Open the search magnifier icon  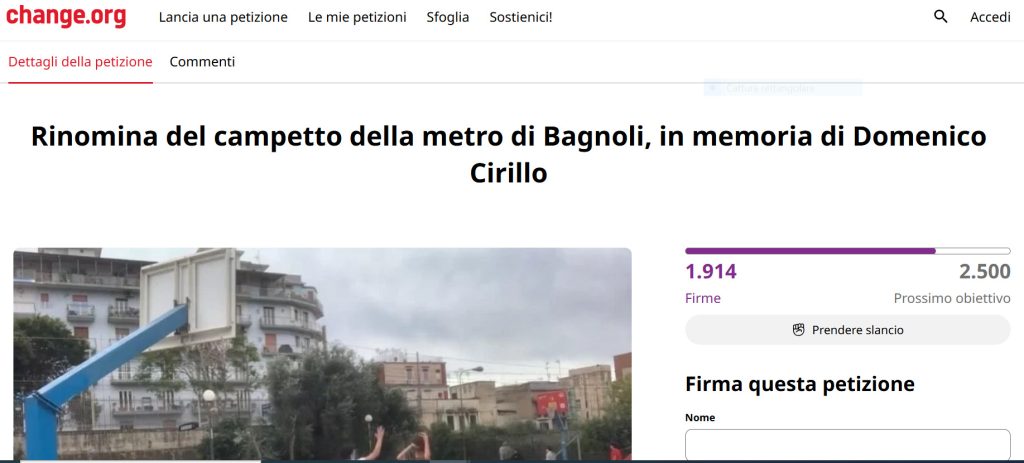[x=940, y=17]
